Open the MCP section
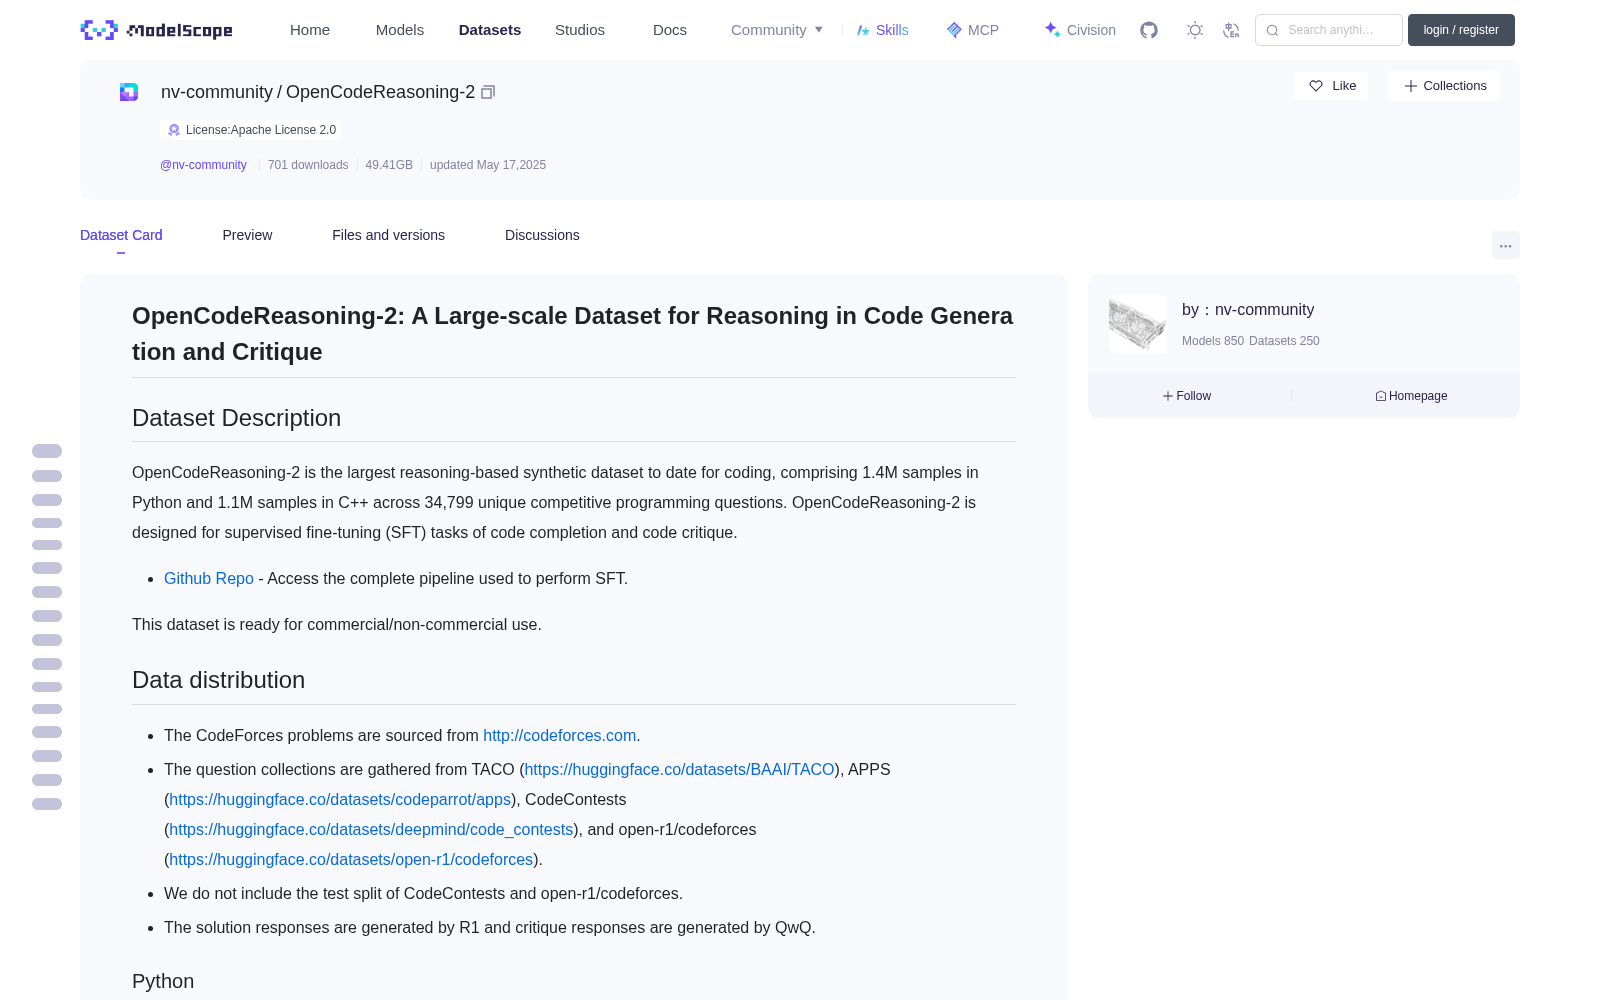The height and width of the screenshot is (1000, 1600). coord(972,30)
